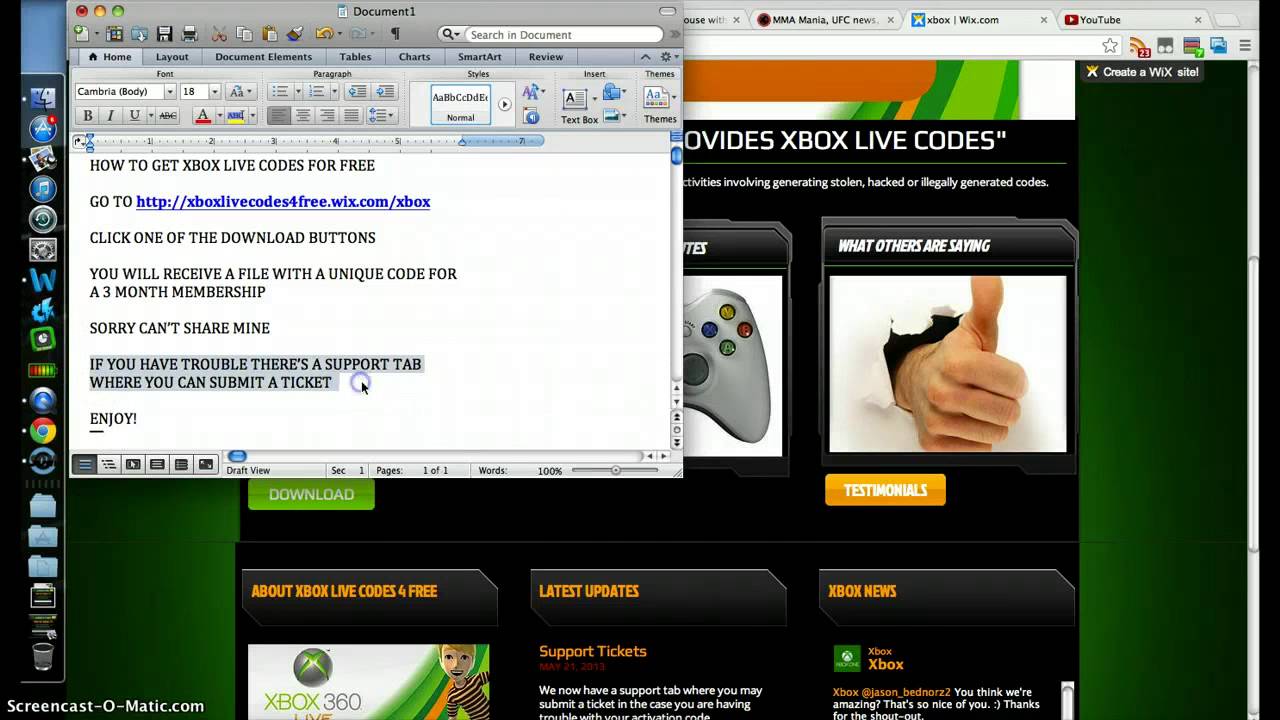
Task: Click the Undo arrow icon
Action: (323, 34)
